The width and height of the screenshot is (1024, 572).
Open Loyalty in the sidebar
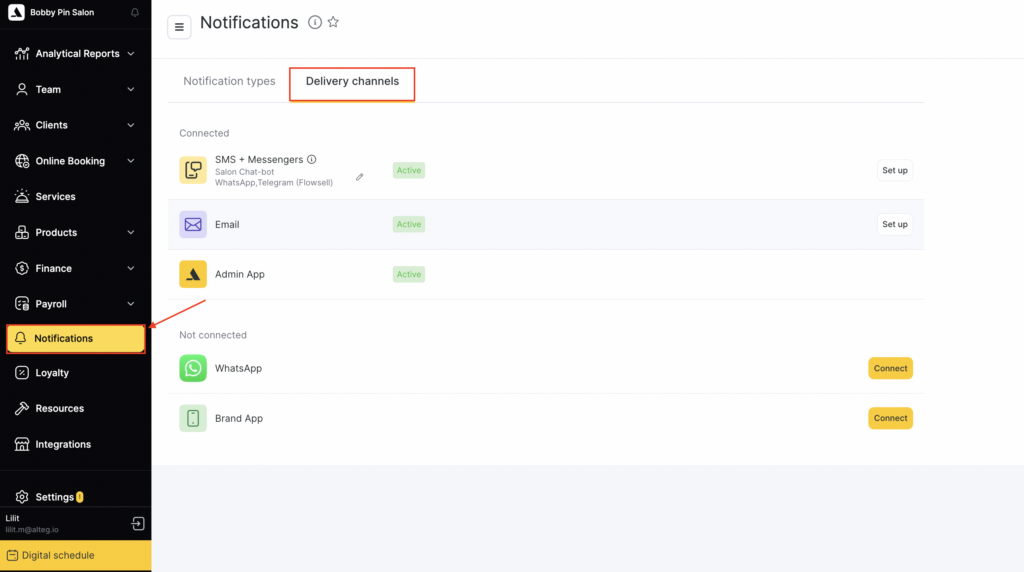pos(52,373)
